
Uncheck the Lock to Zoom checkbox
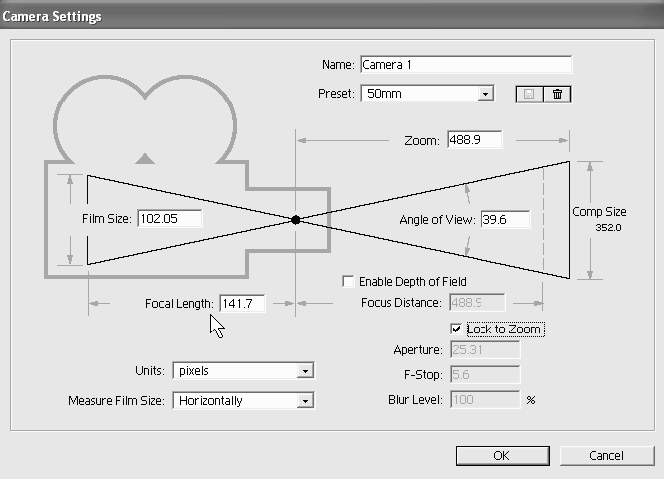pos(457,329)
